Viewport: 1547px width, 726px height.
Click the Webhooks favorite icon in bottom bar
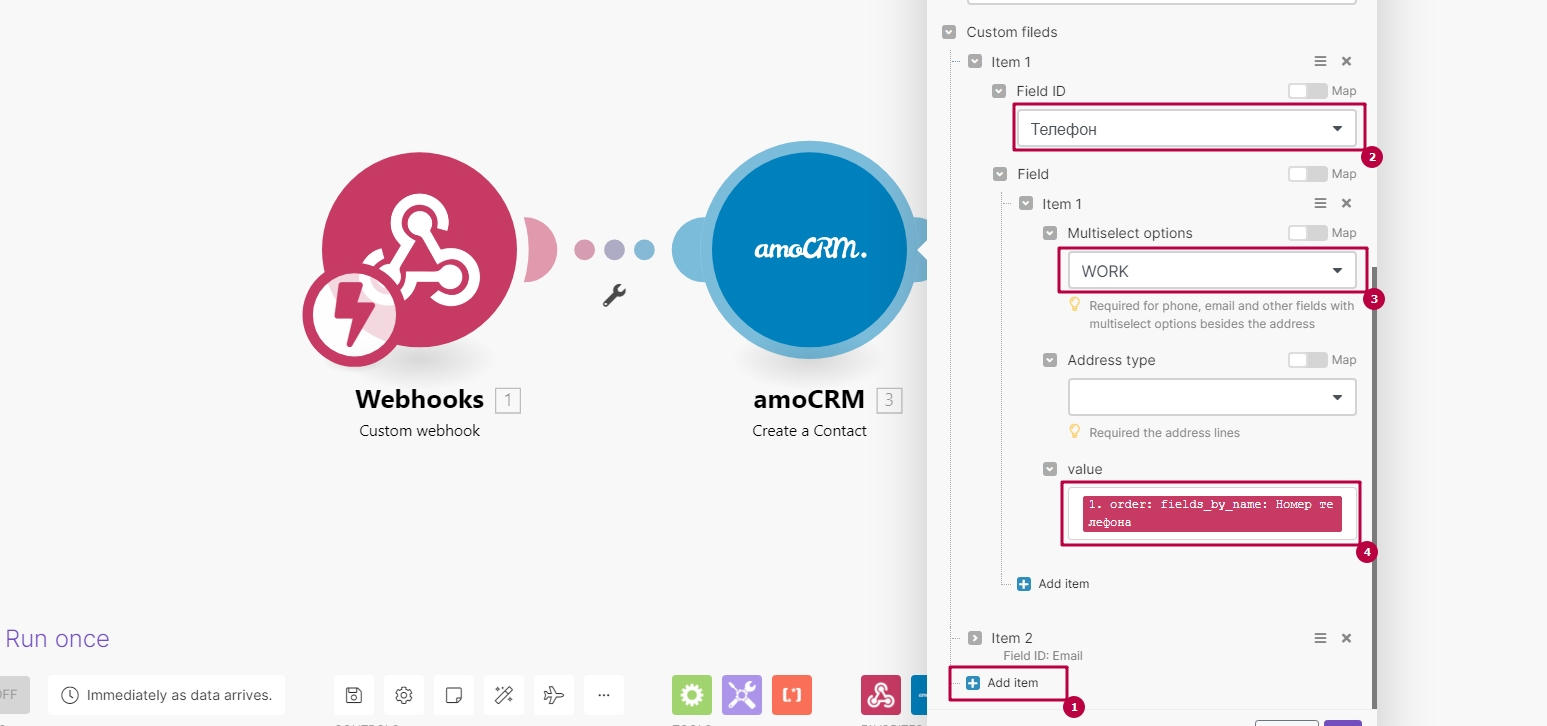[881, 695]
